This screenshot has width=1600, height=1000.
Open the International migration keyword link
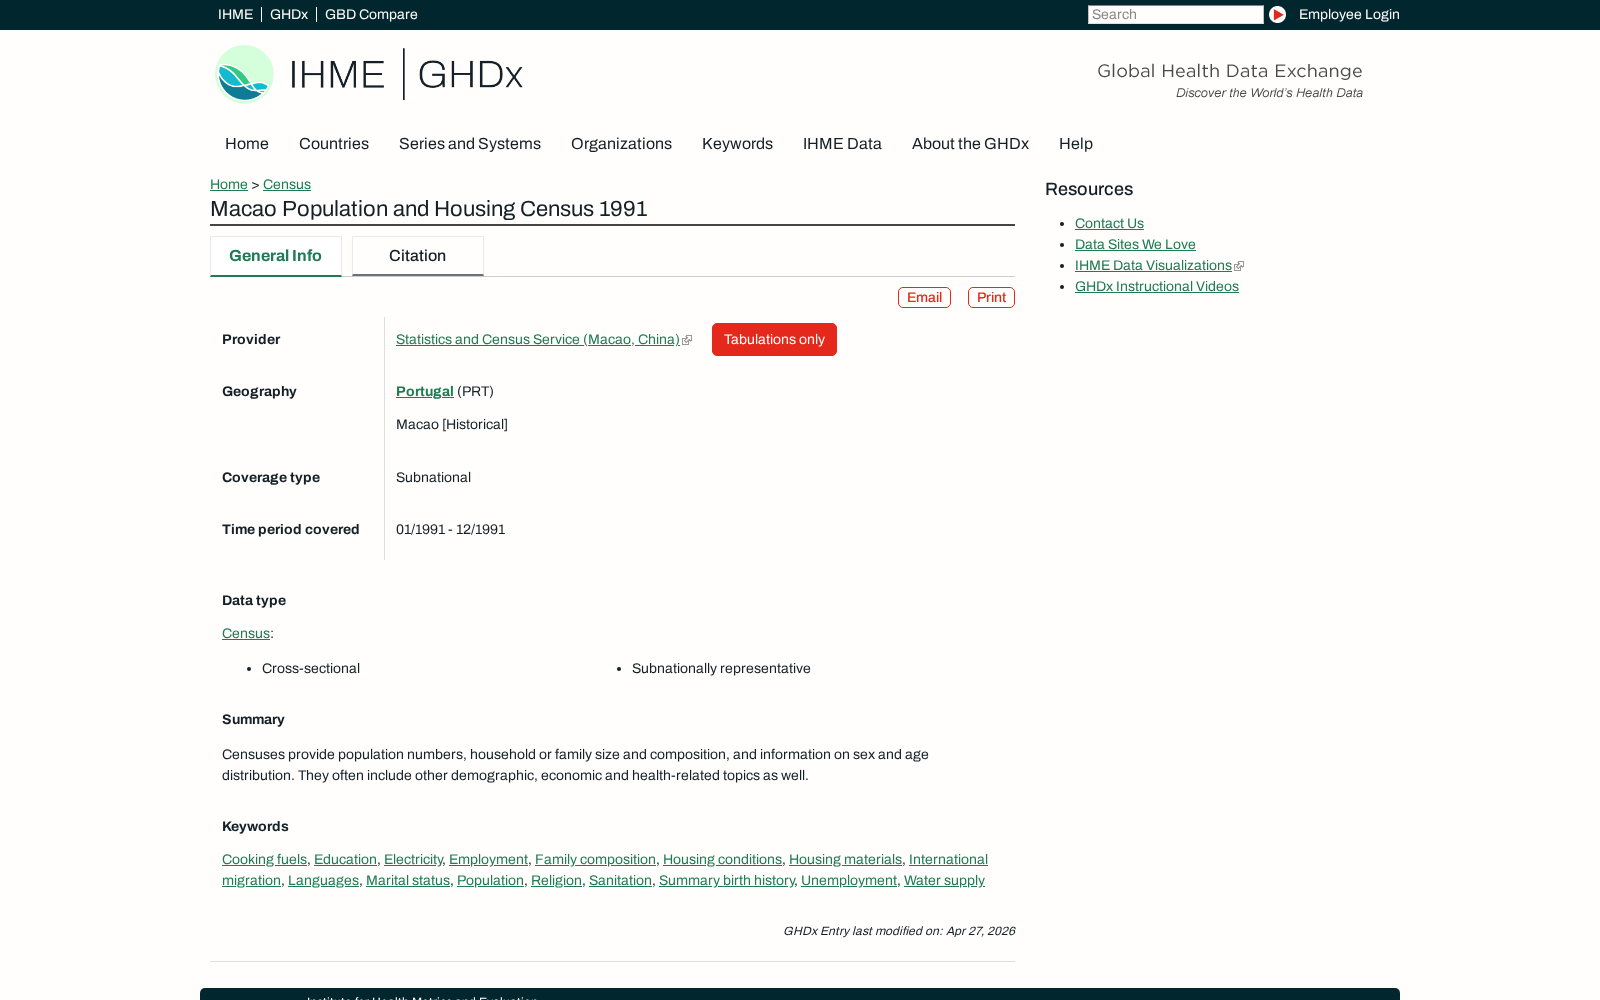948,860
